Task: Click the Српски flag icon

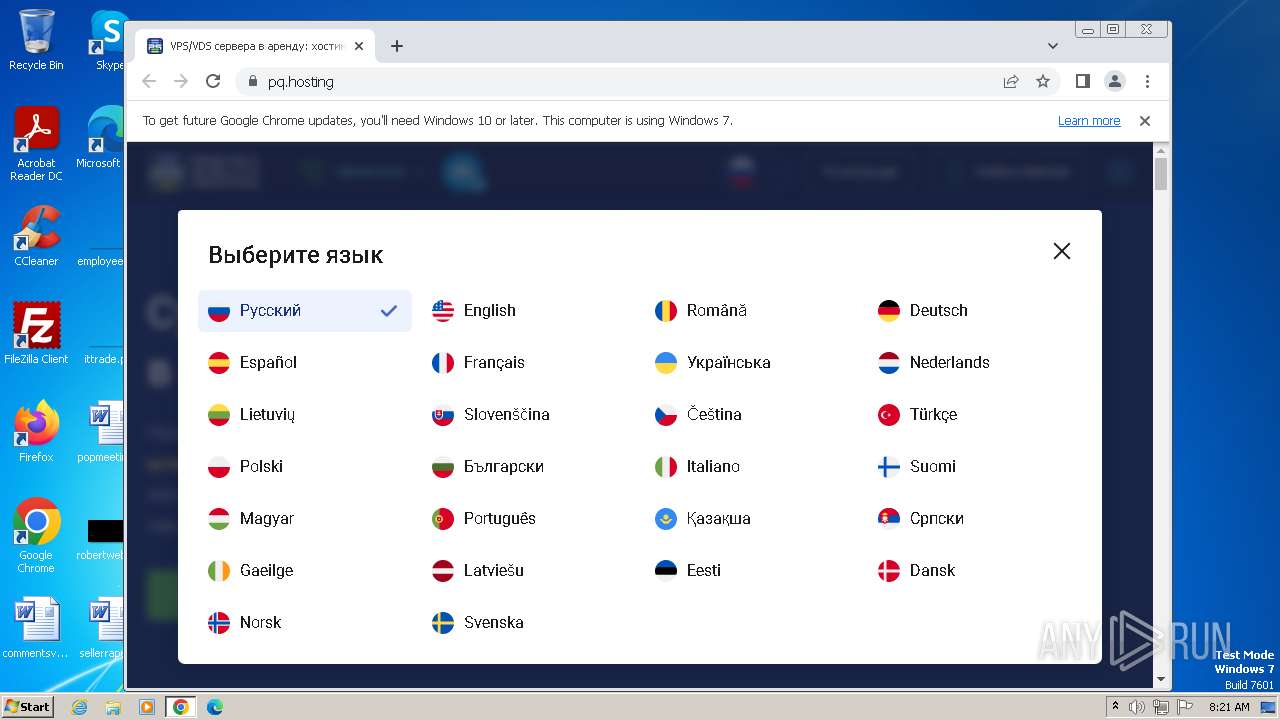Action: click(x=889, y=519)
